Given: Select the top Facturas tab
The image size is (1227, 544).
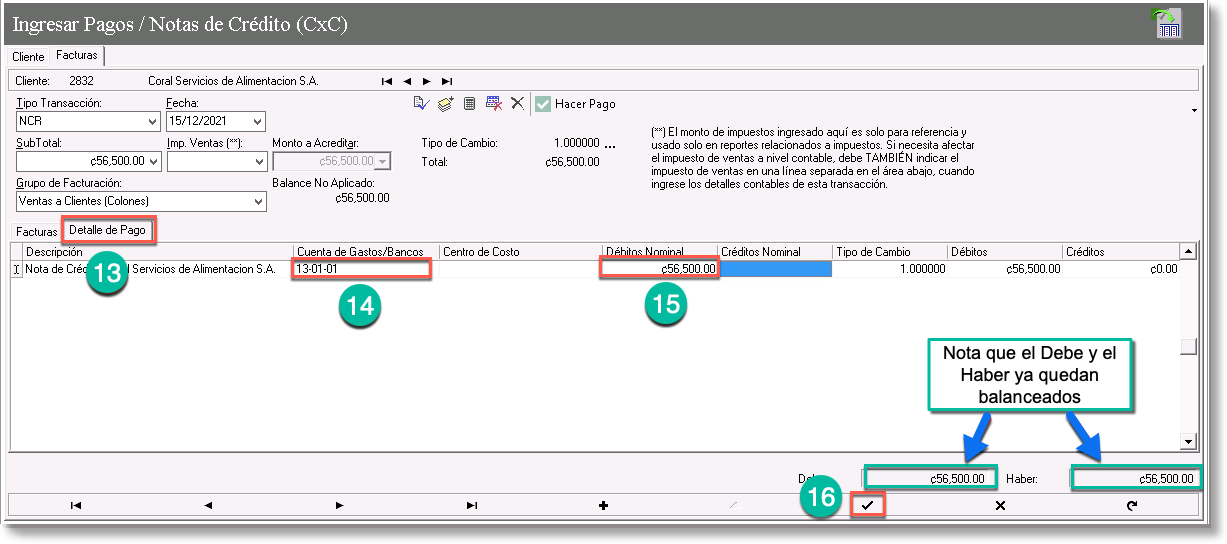Looking at the screenshot, I should [76, 56].
